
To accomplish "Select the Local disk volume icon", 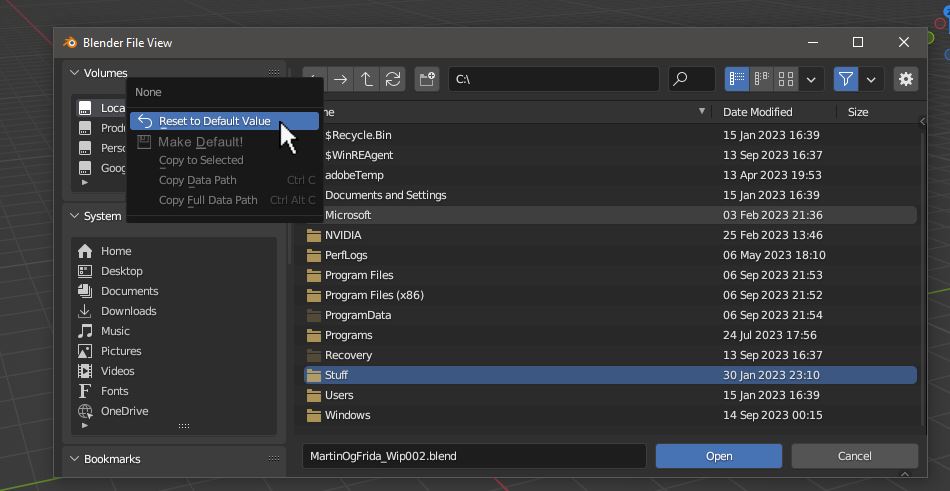I will [85, 109].
